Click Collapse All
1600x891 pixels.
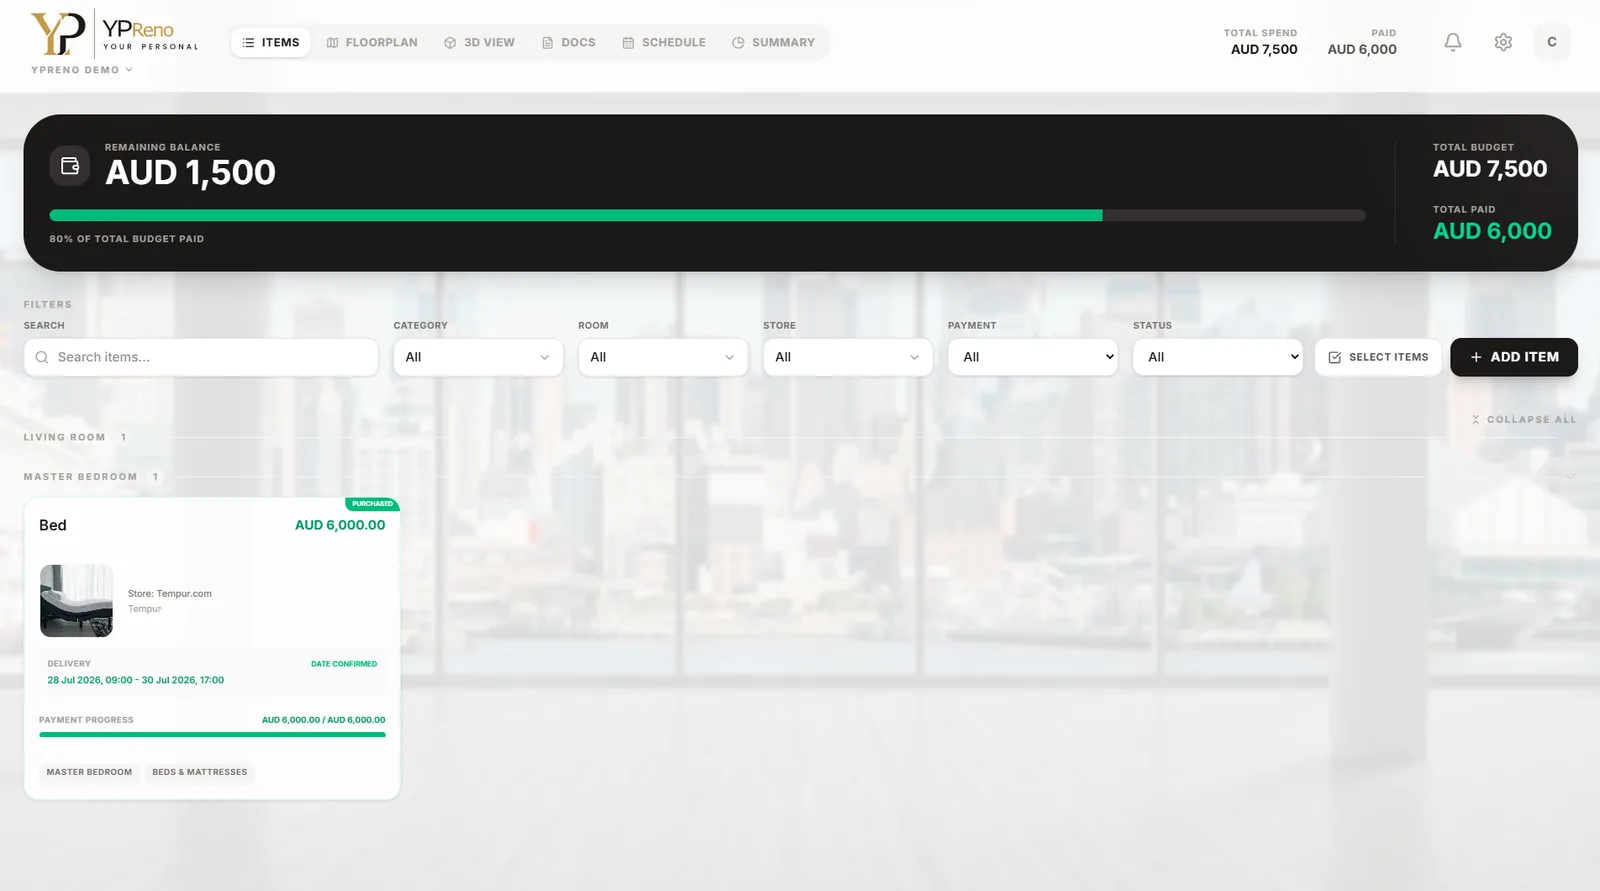coord(1523,420)
